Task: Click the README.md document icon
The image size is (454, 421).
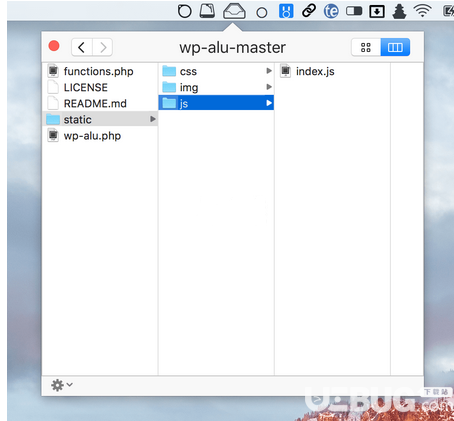Action: [x=53, y=103]
